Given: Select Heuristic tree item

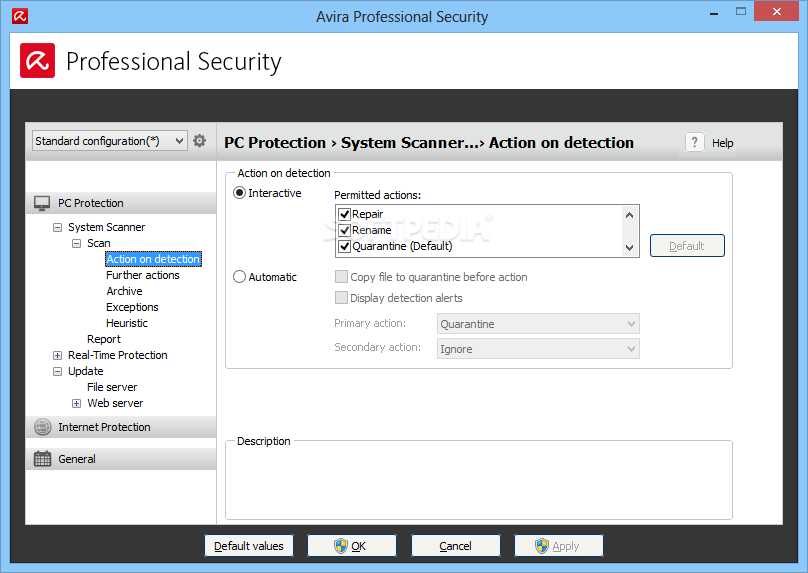Looking at the screenshot, I should click(127, 323).
